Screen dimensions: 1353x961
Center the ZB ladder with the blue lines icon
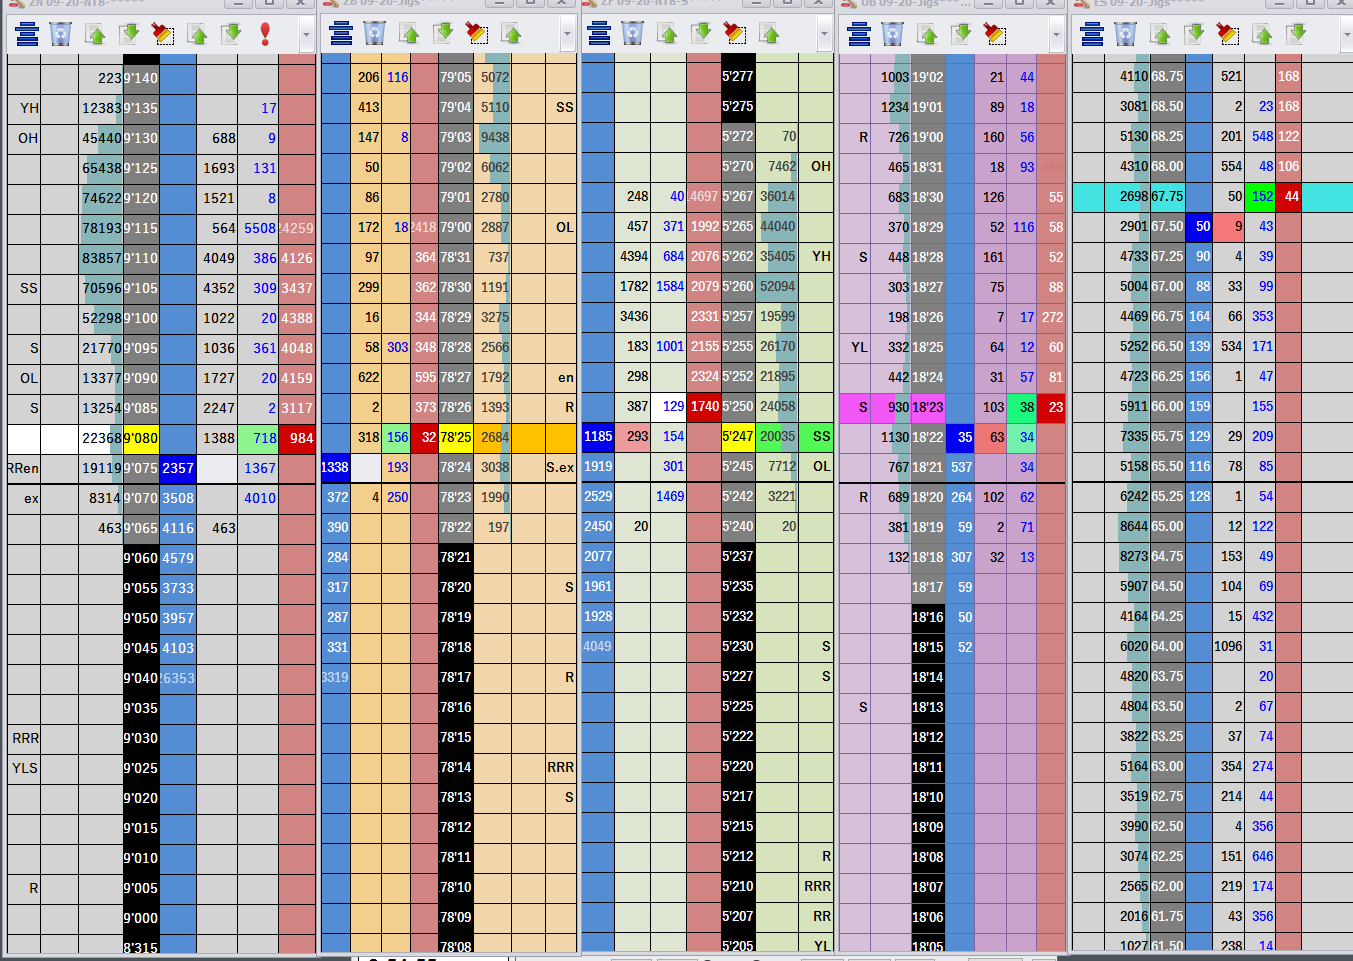tap(341, 35)
